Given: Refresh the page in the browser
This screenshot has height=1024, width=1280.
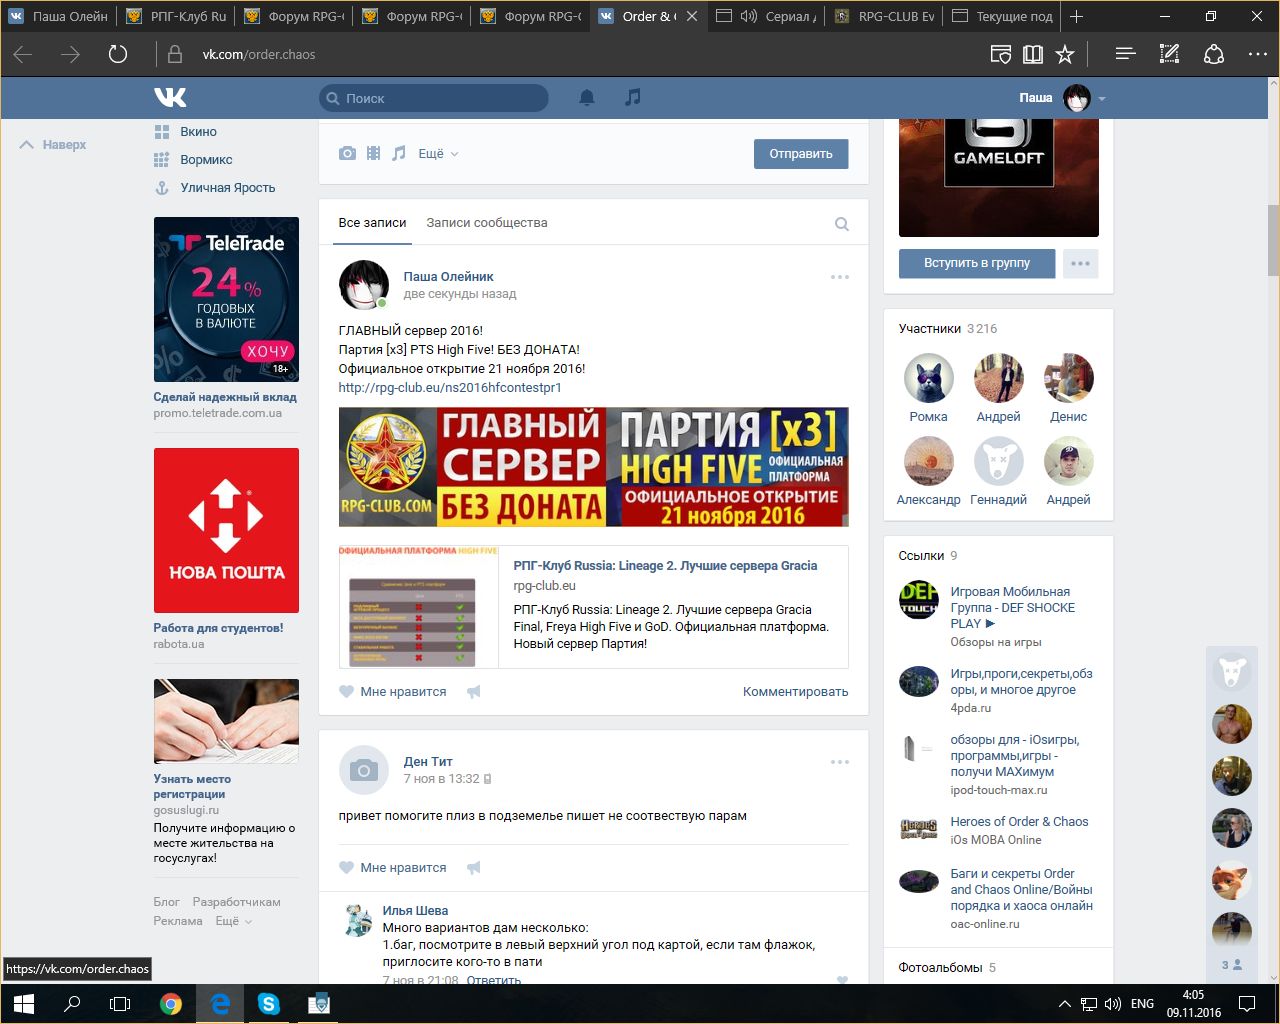Looking at the screenshot, I should pyautogui.click(x=118, y=54).
